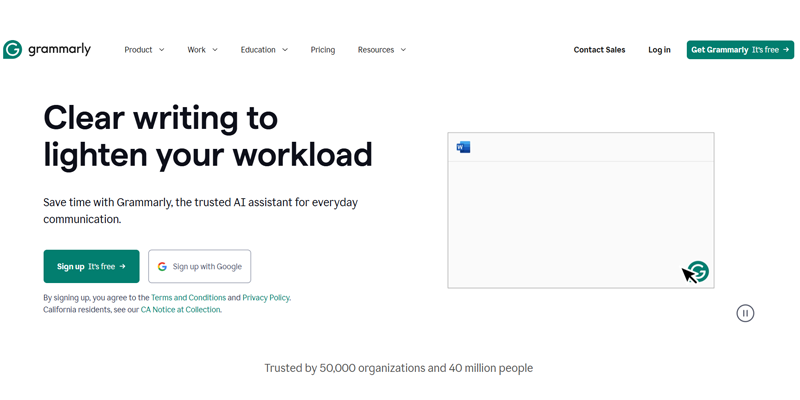Click the Log in link
The height and width of the screenshot is (400, 800).
[659, 49]
